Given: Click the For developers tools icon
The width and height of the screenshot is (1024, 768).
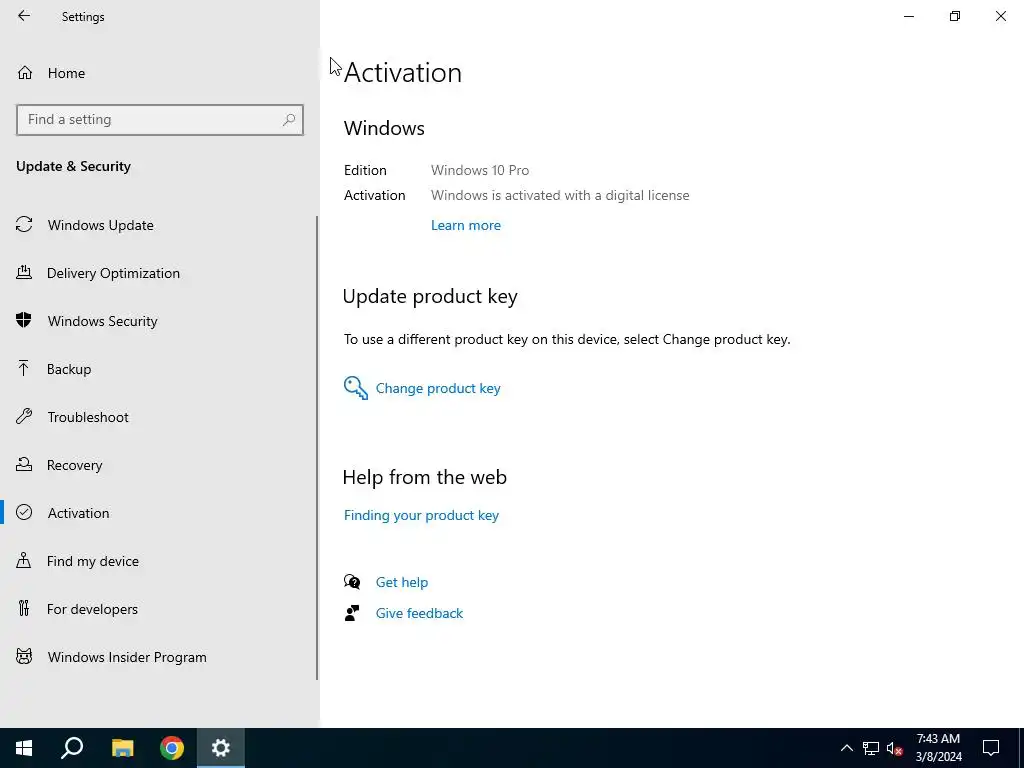Looking at the screenshot, I should coord(24,608).
